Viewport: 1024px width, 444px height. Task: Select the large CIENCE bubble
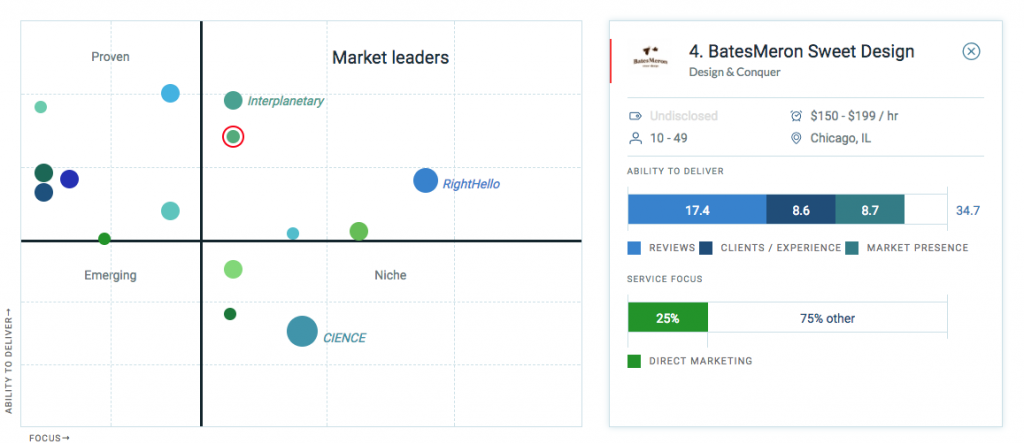click(301, 331)
